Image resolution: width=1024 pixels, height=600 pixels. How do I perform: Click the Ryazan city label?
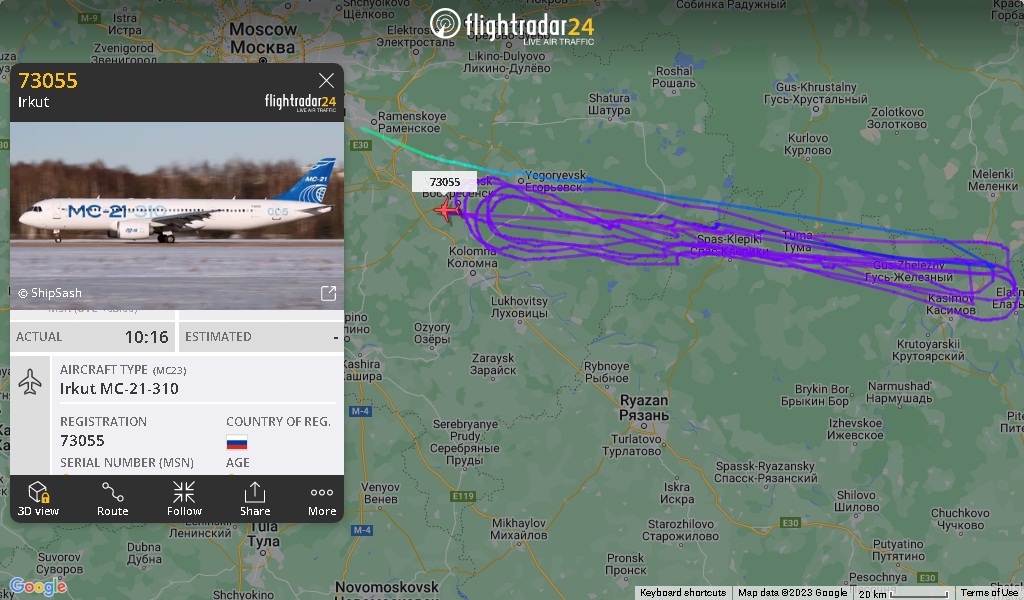tap(644, 407)
